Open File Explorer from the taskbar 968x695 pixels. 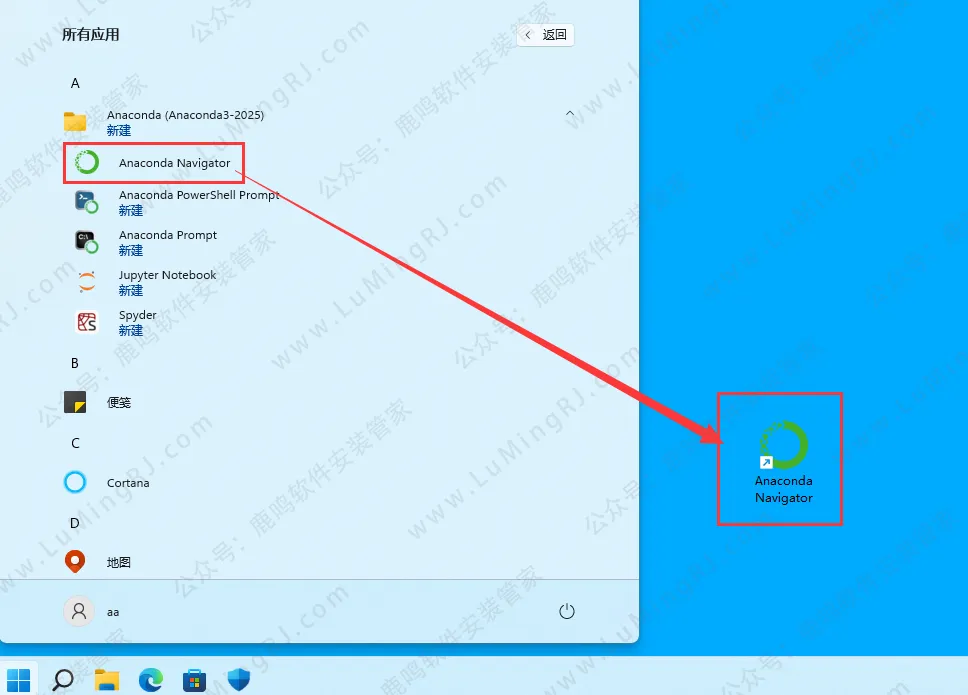(107, 680)
